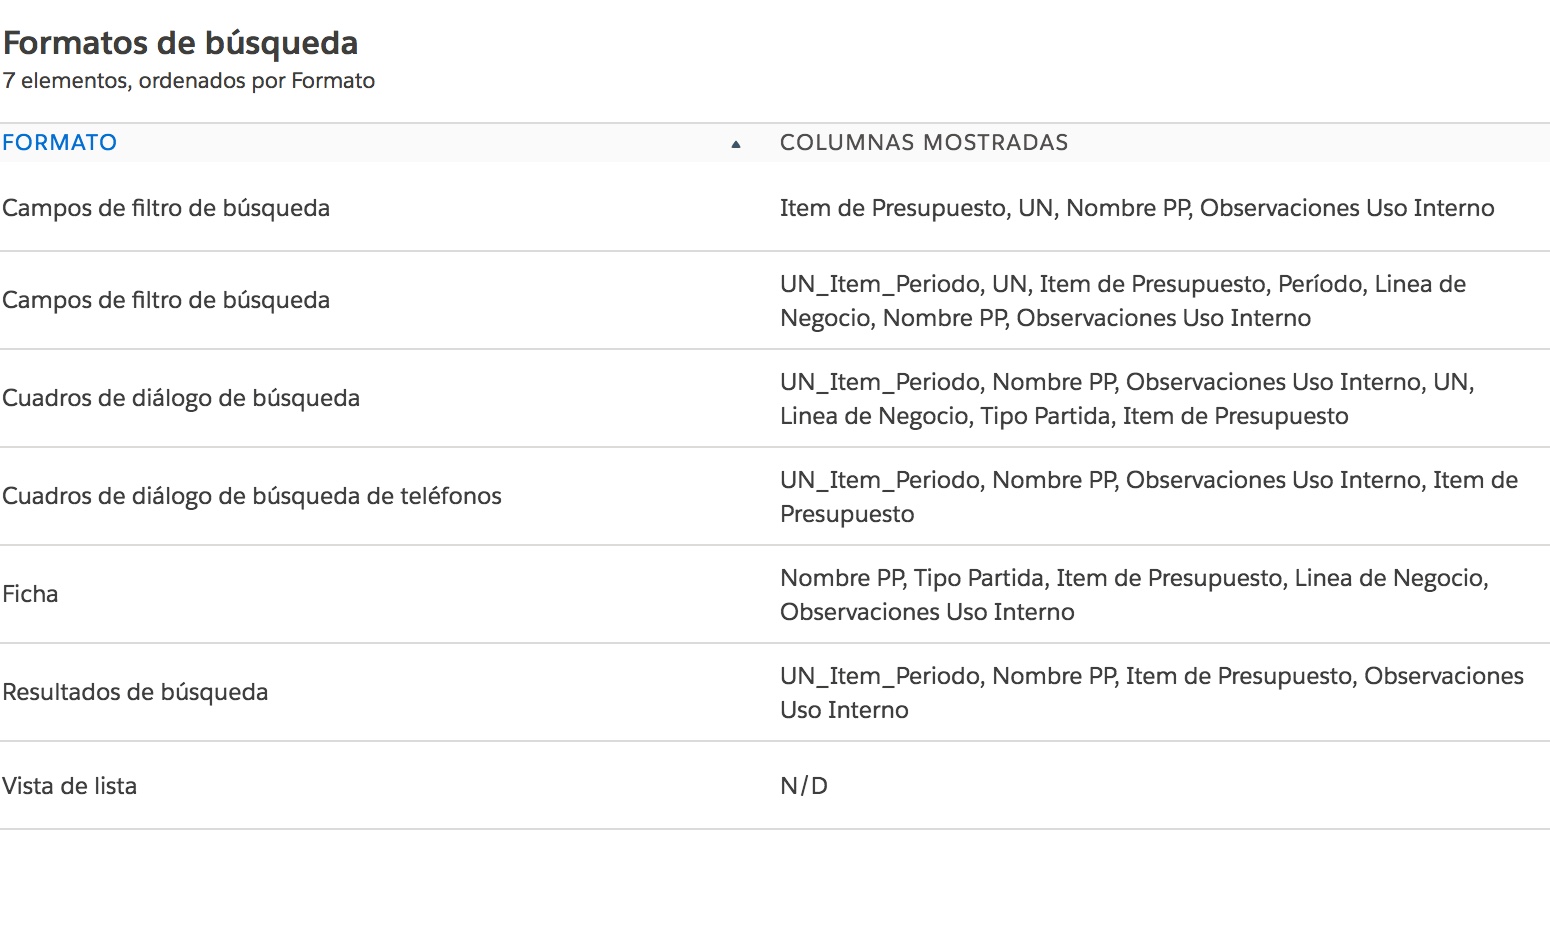Click Campos de filtro row beside 'Item de Presupuesto, UN'

pos(166,208)
